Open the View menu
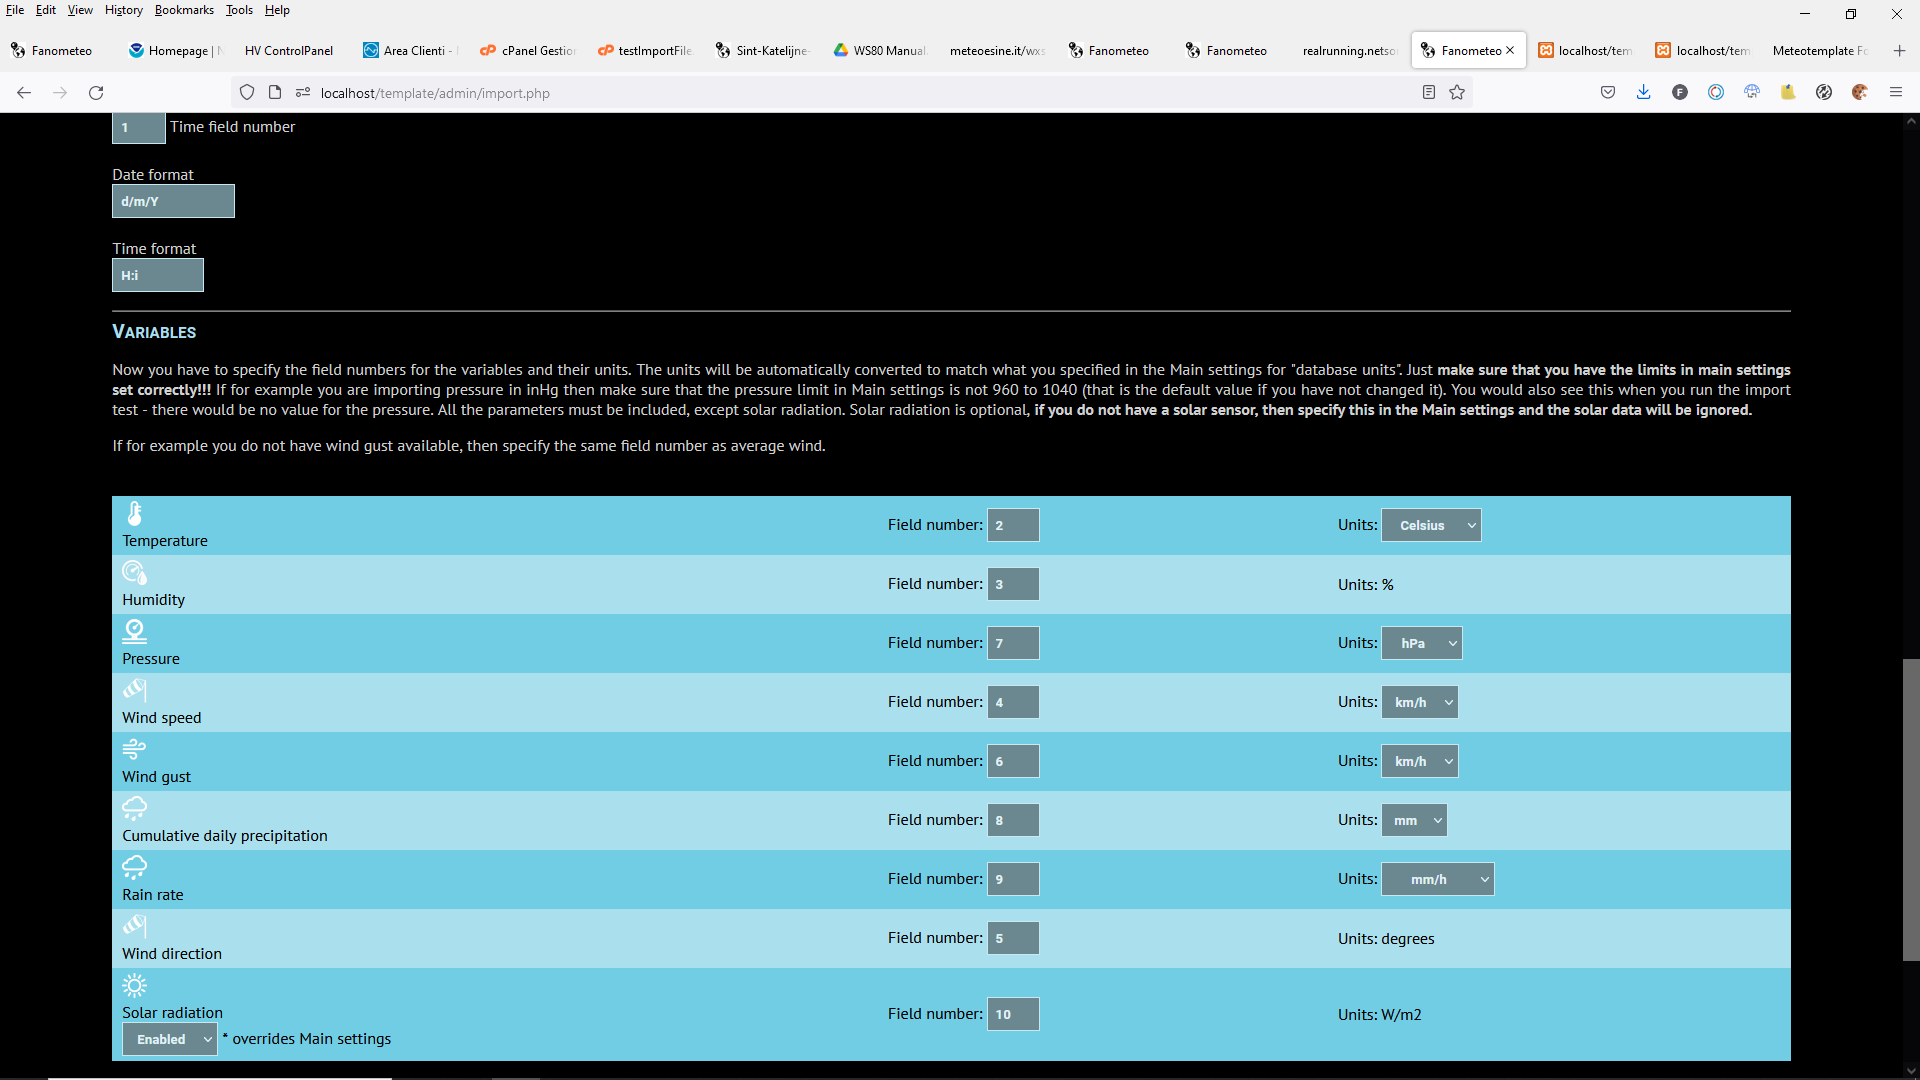The width and height of the screenshot is (1920, 1080). coord(80,10)
